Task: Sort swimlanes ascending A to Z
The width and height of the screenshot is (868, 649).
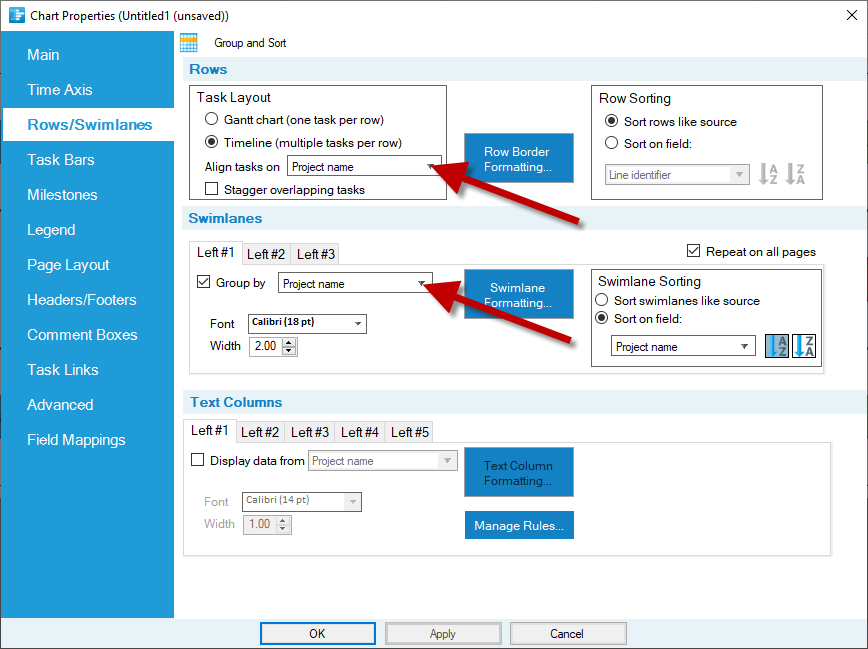Action: click(777, 346)
